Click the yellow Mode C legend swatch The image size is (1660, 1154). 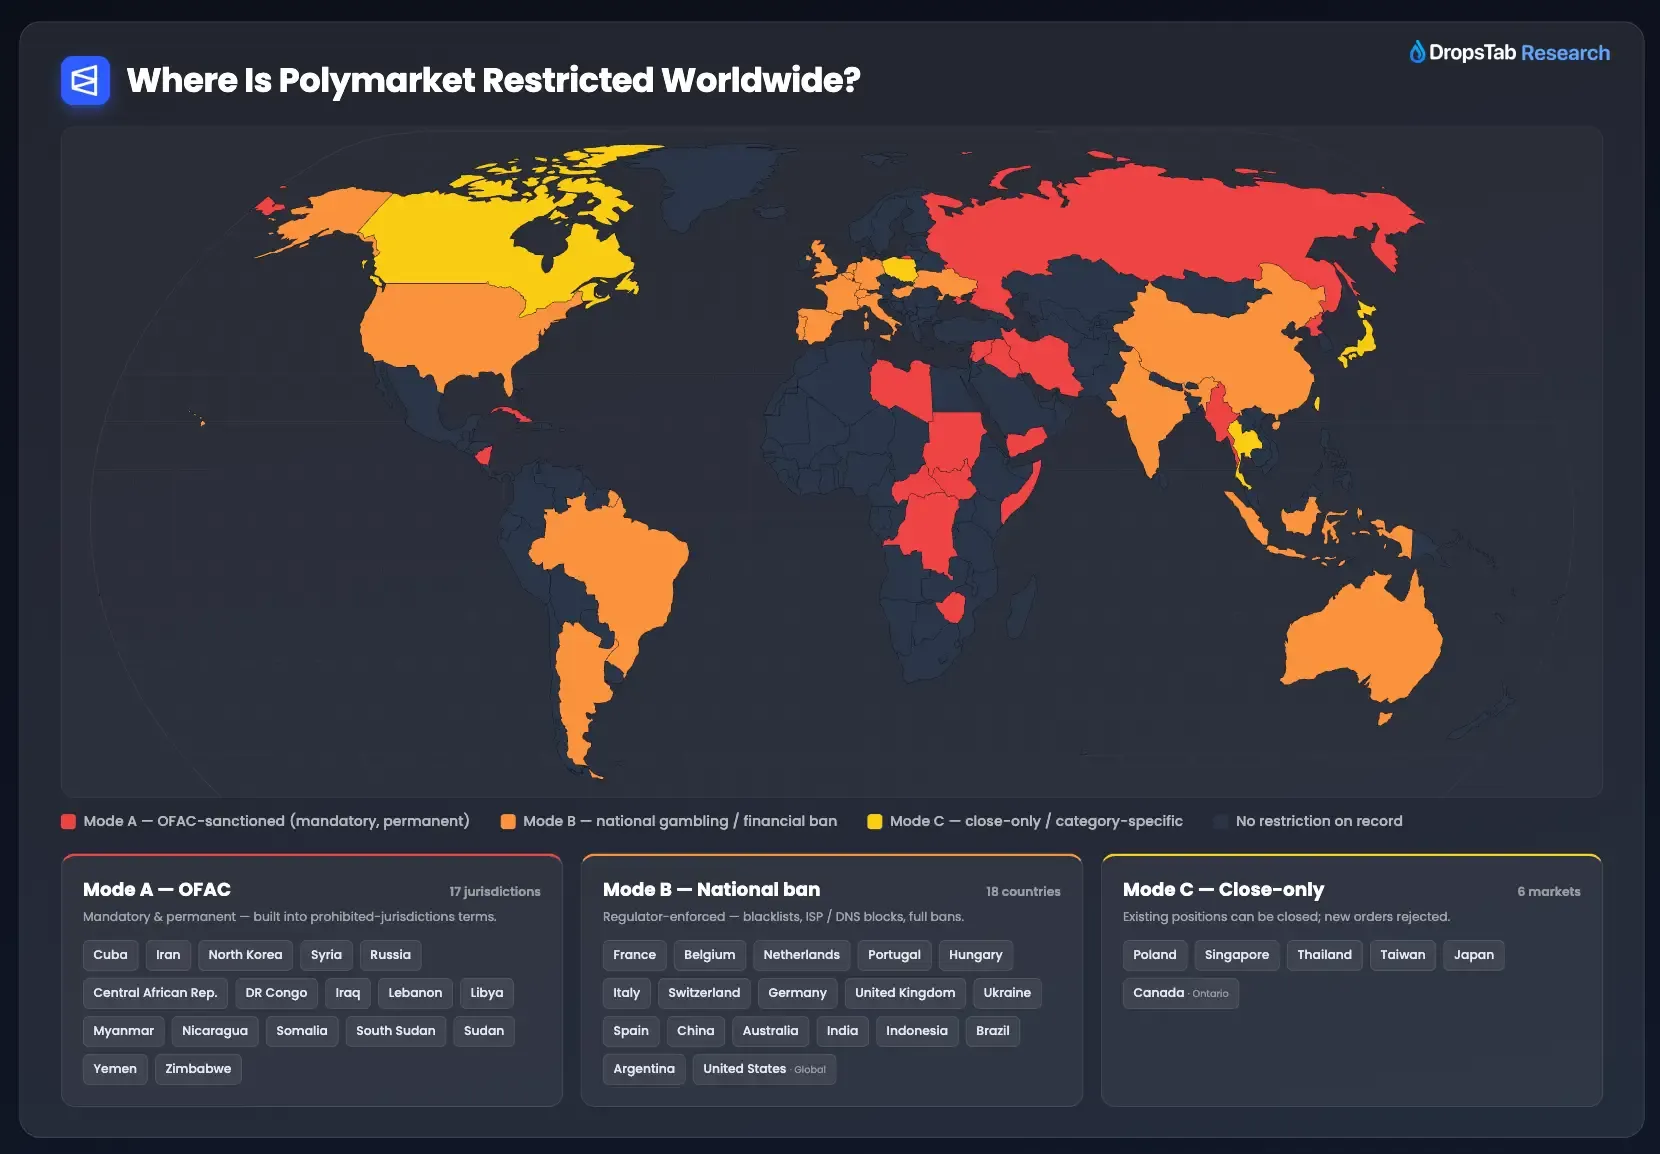(875, 821)
